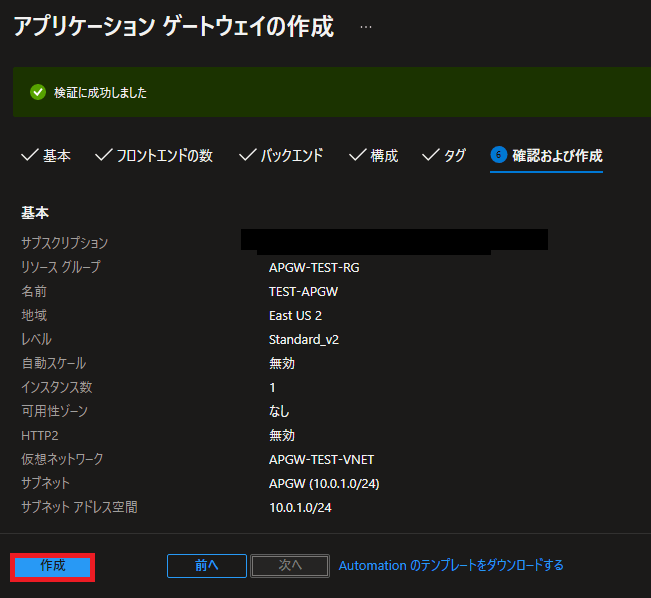Click the Standard_v2 tier value

(304, 339)
